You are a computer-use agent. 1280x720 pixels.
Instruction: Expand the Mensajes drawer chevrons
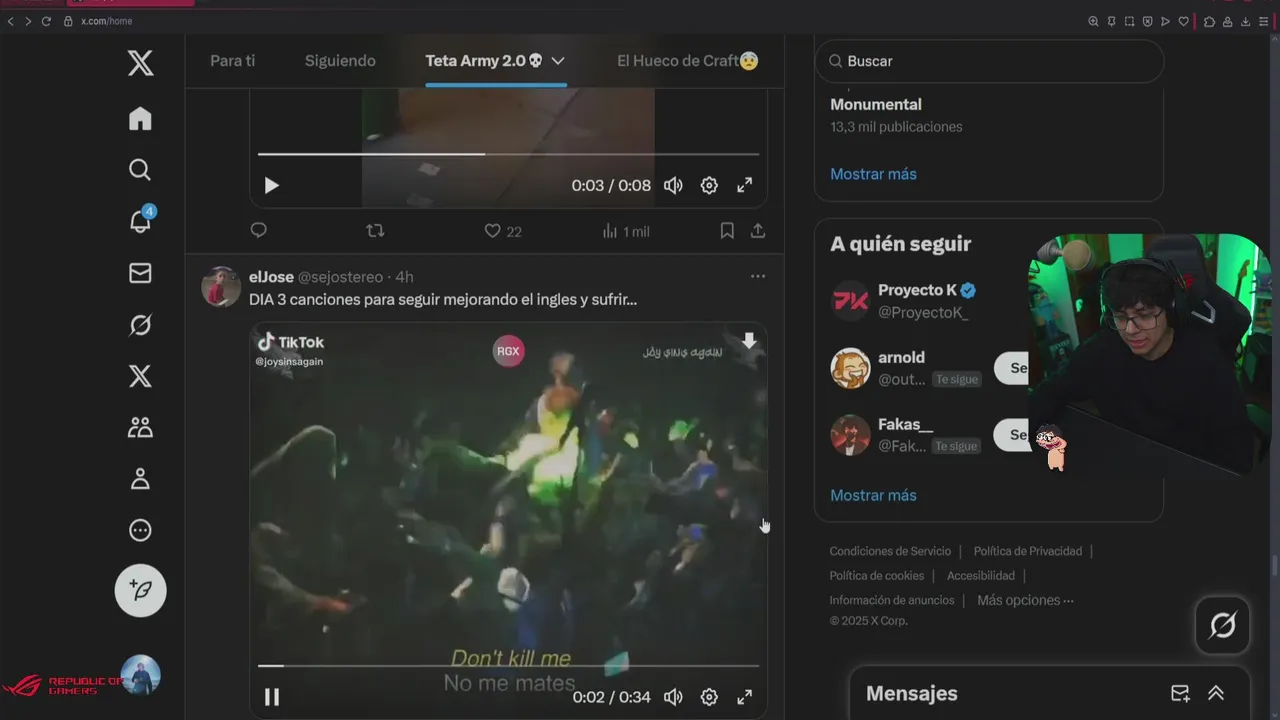1216,694
